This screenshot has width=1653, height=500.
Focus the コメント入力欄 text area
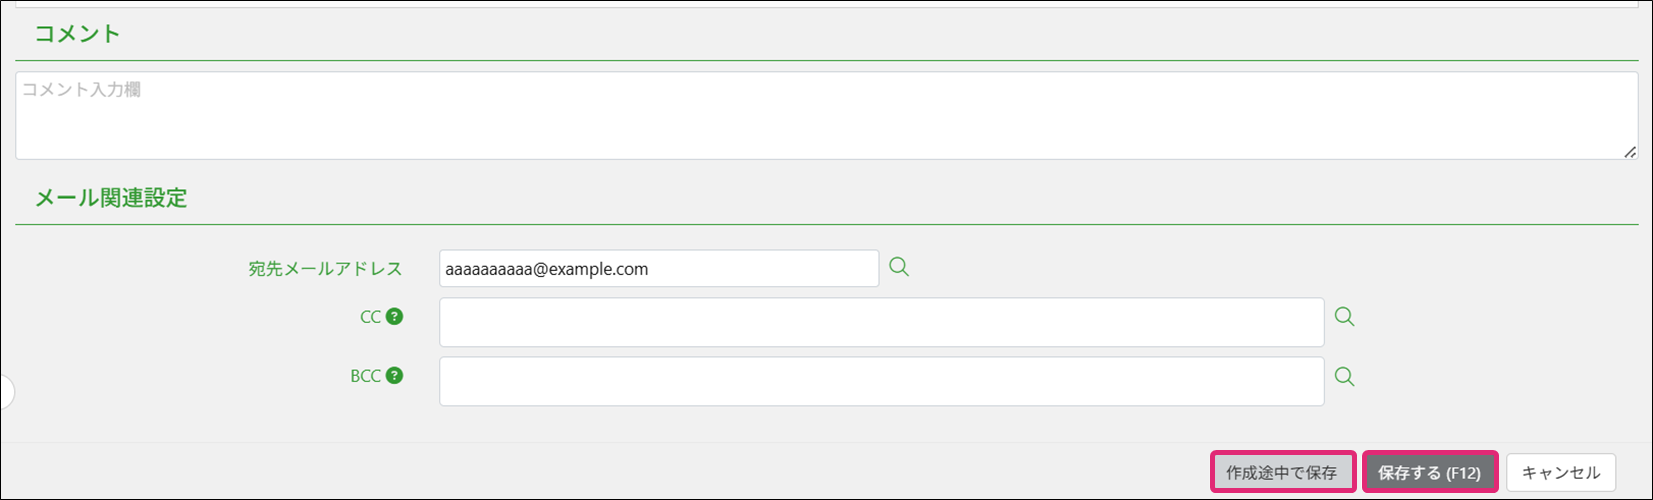tap(826, 115)
